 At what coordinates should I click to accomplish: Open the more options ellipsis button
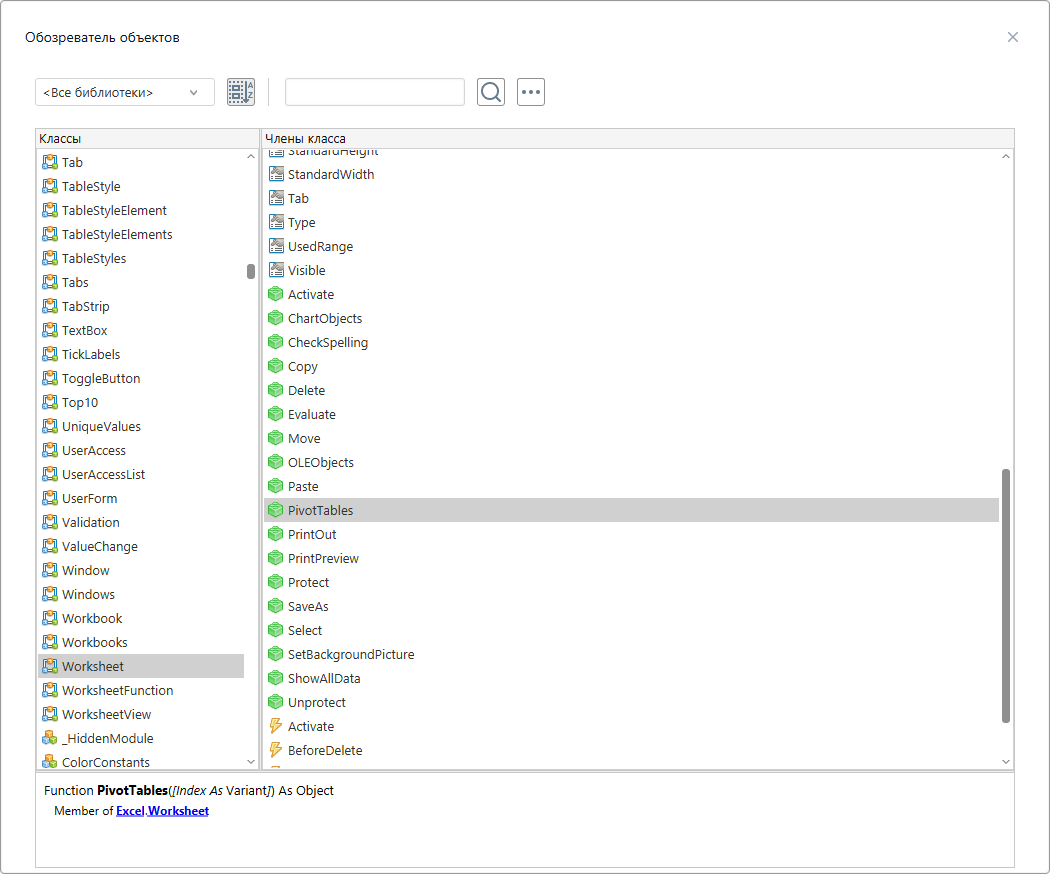531,92
